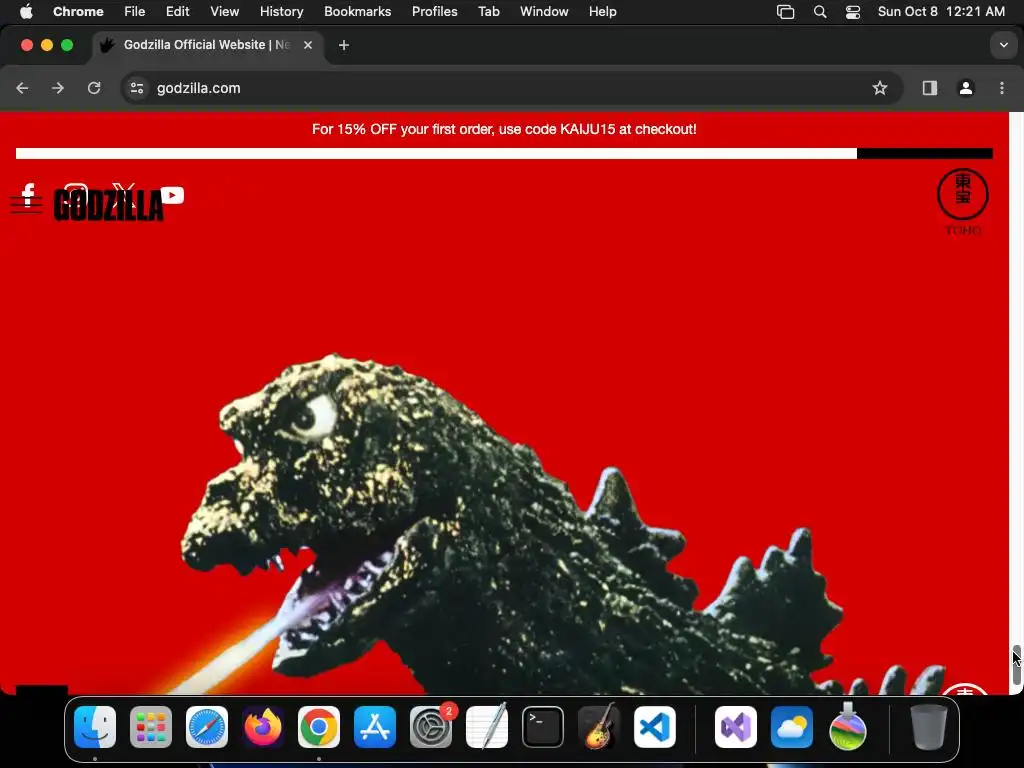Open Chrome's three-dot menu
This screenshot has height=768, width=1024.
point(1002,88)
